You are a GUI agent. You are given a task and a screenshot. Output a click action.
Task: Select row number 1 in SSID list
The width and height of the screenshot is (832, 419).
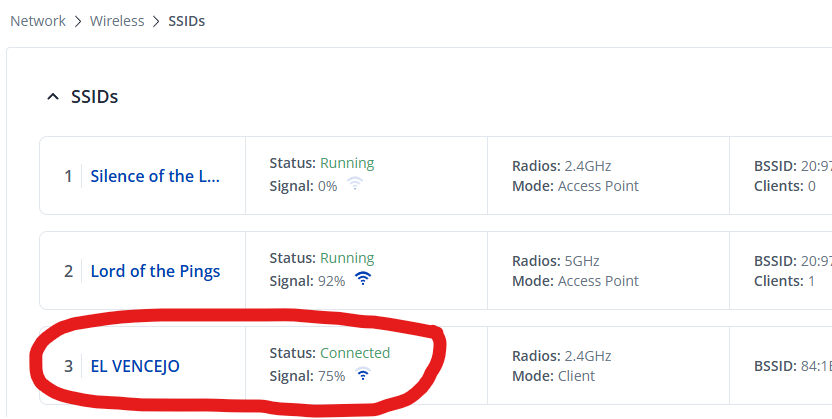point(68,176)
